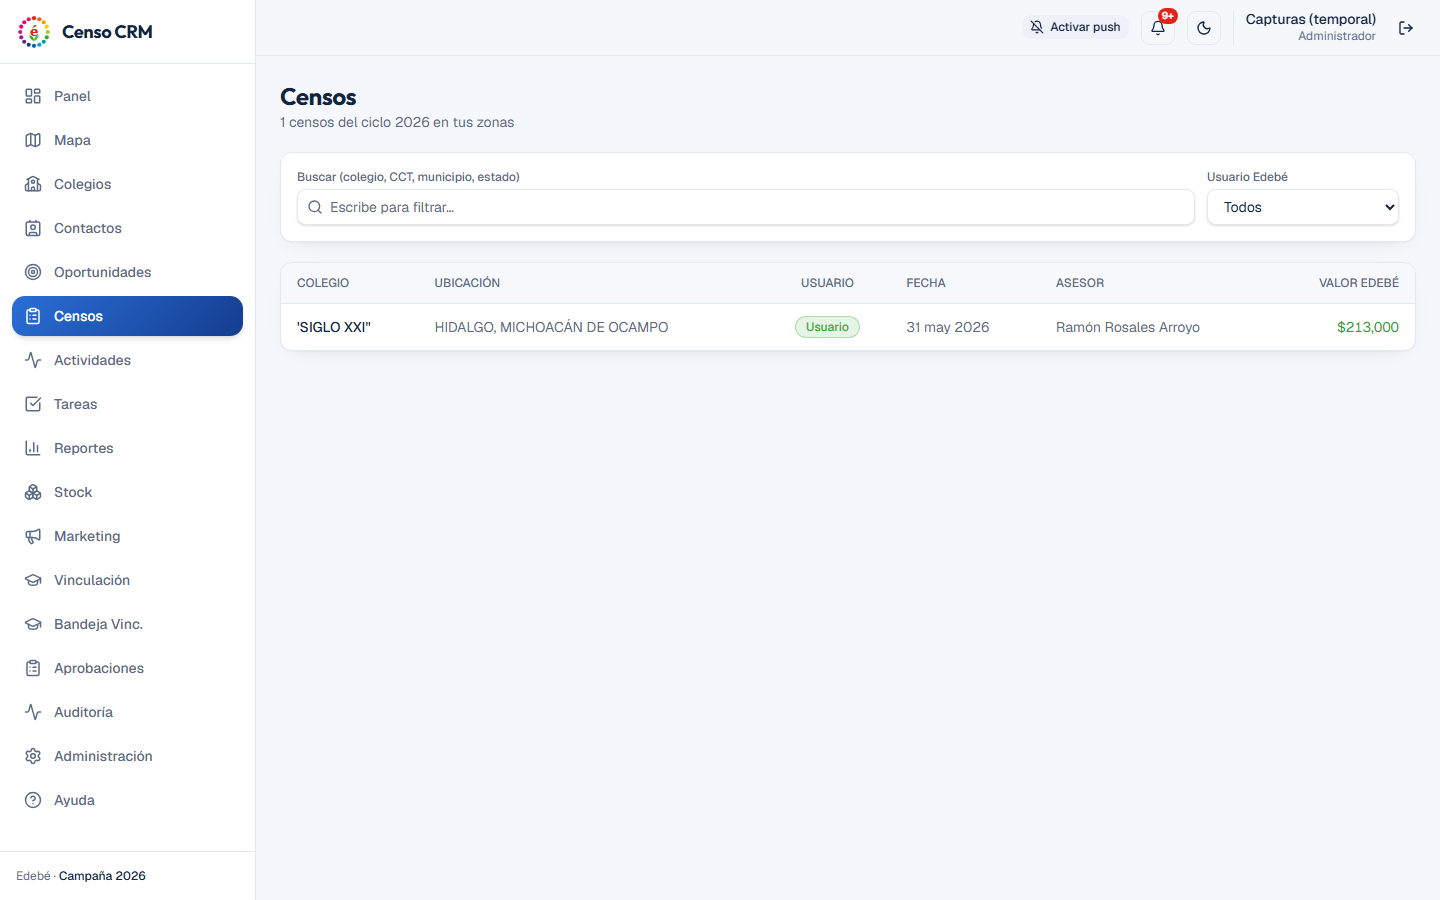The width and height of the screenshot is (1440, 900).
Task: Click the VALOR EDEBÉ column header
Action: click(1359, 283)
